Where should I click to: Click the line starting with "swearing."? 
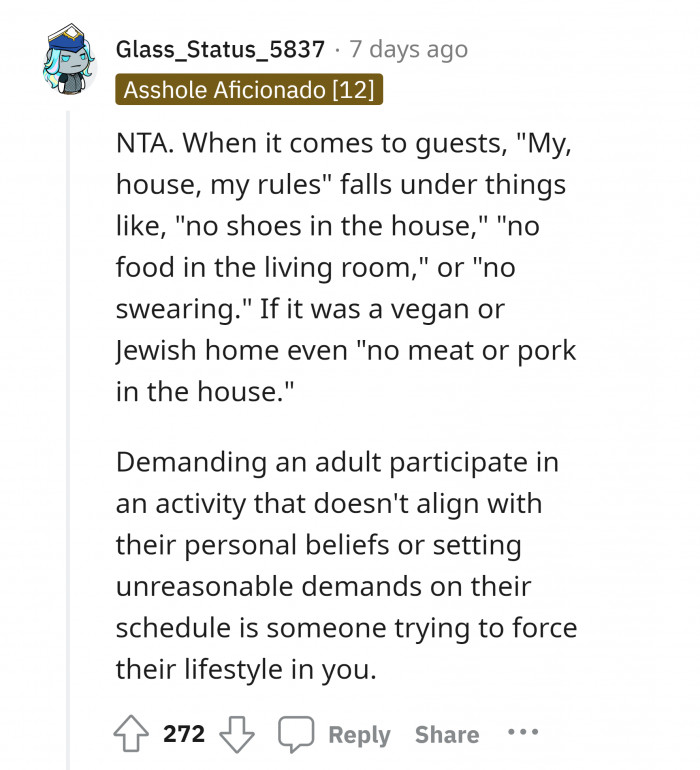click(310, 309)
